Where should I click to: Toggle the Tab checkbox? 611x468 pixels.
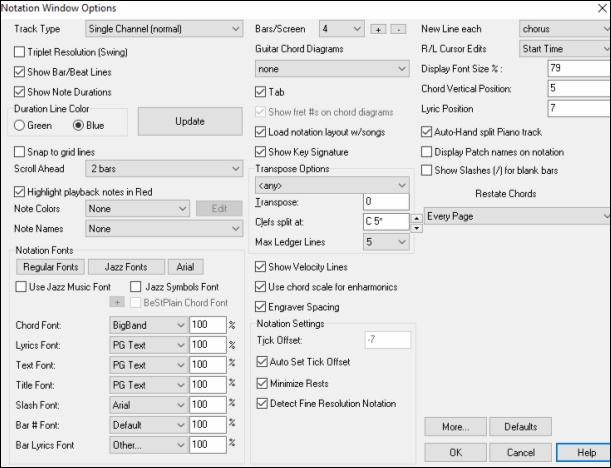click(261, 91)
